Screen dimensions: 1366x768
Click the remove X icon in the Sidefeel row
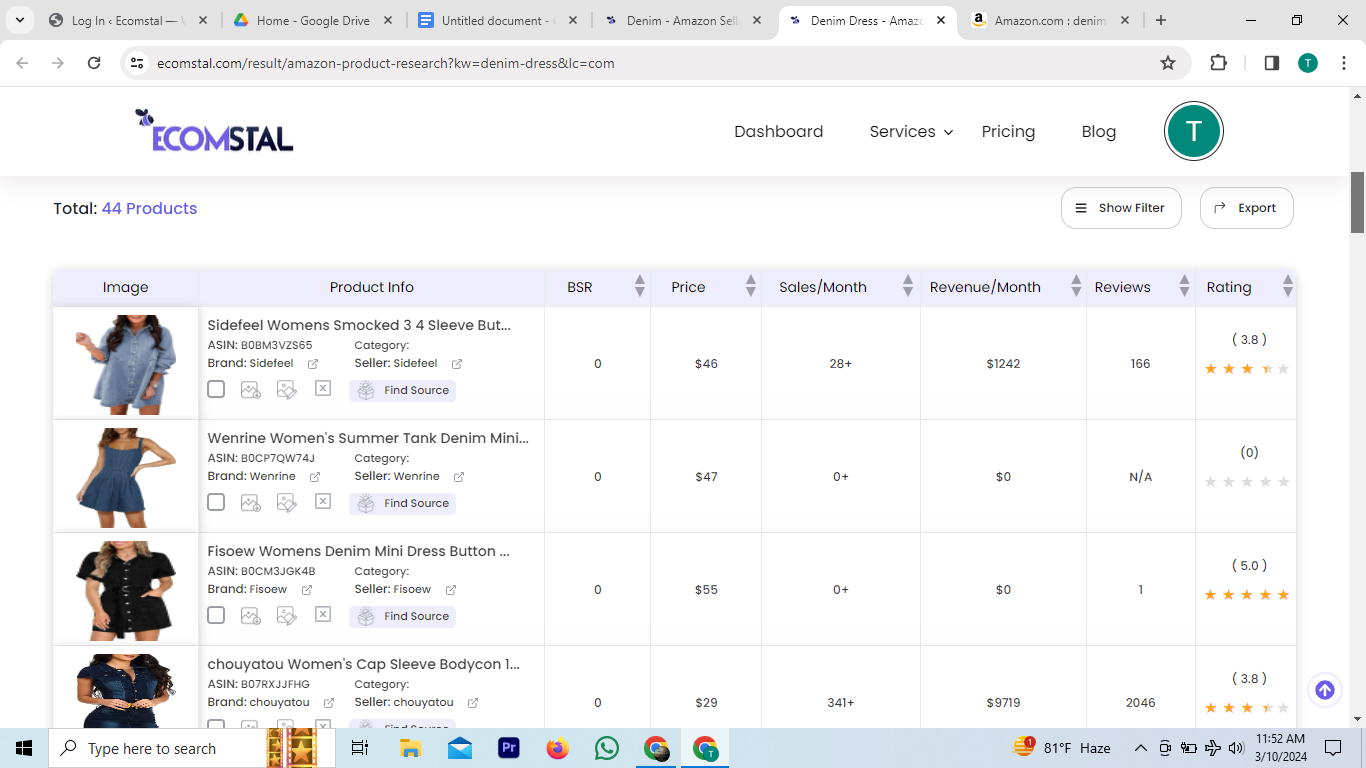tap(323, 388)
